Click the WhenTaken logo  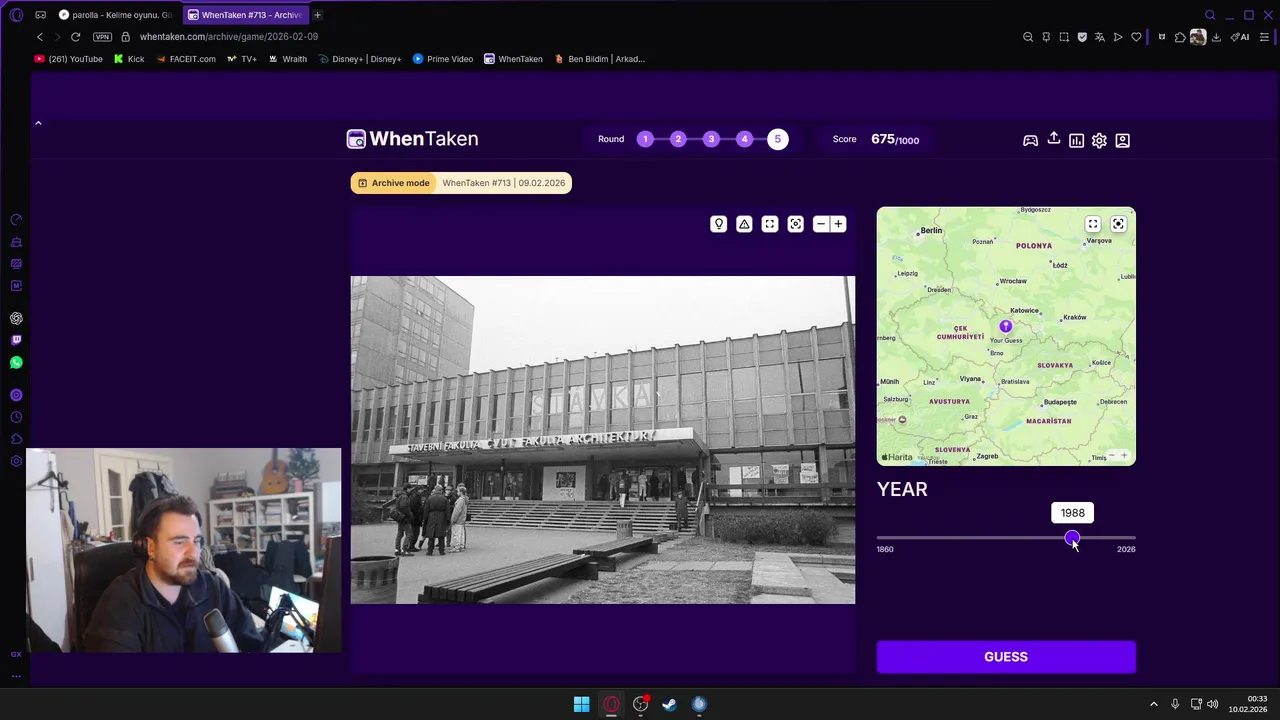point(412,139)
